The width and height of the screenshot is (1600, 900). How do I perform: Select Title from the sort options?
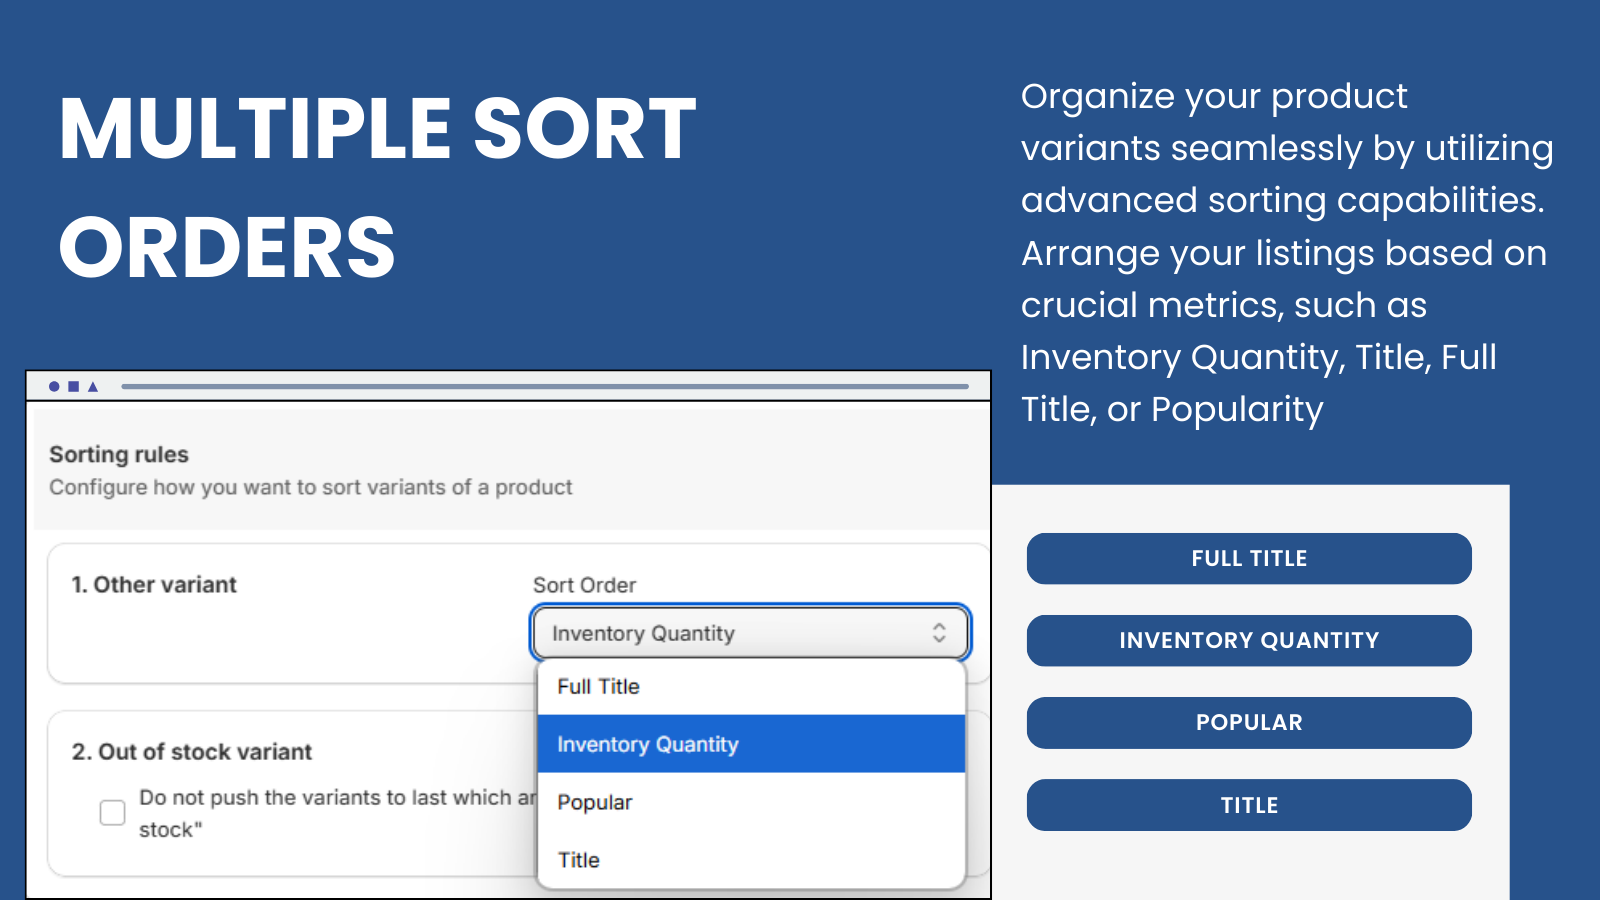(578, 859)
